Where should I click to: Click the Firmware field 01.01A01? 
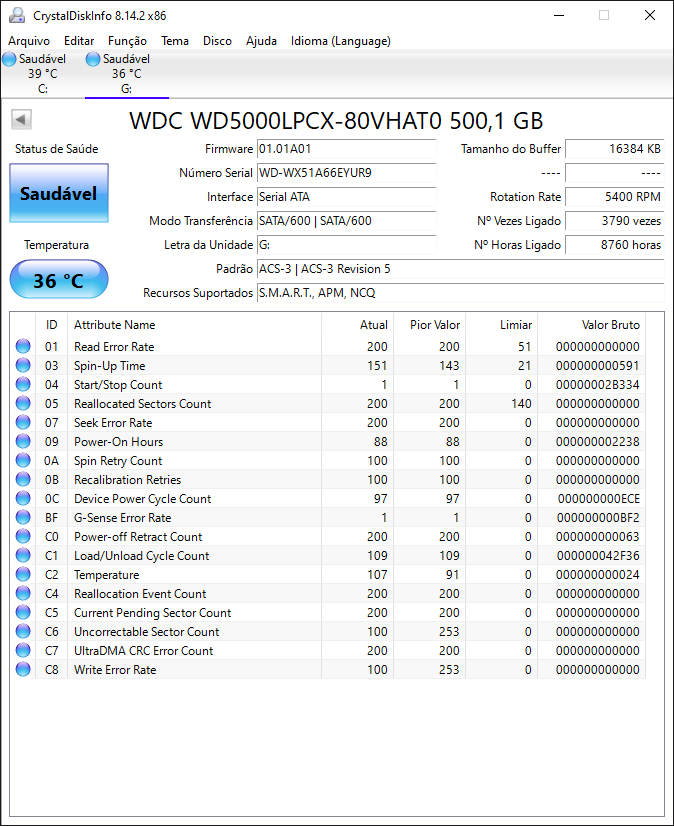347,149
